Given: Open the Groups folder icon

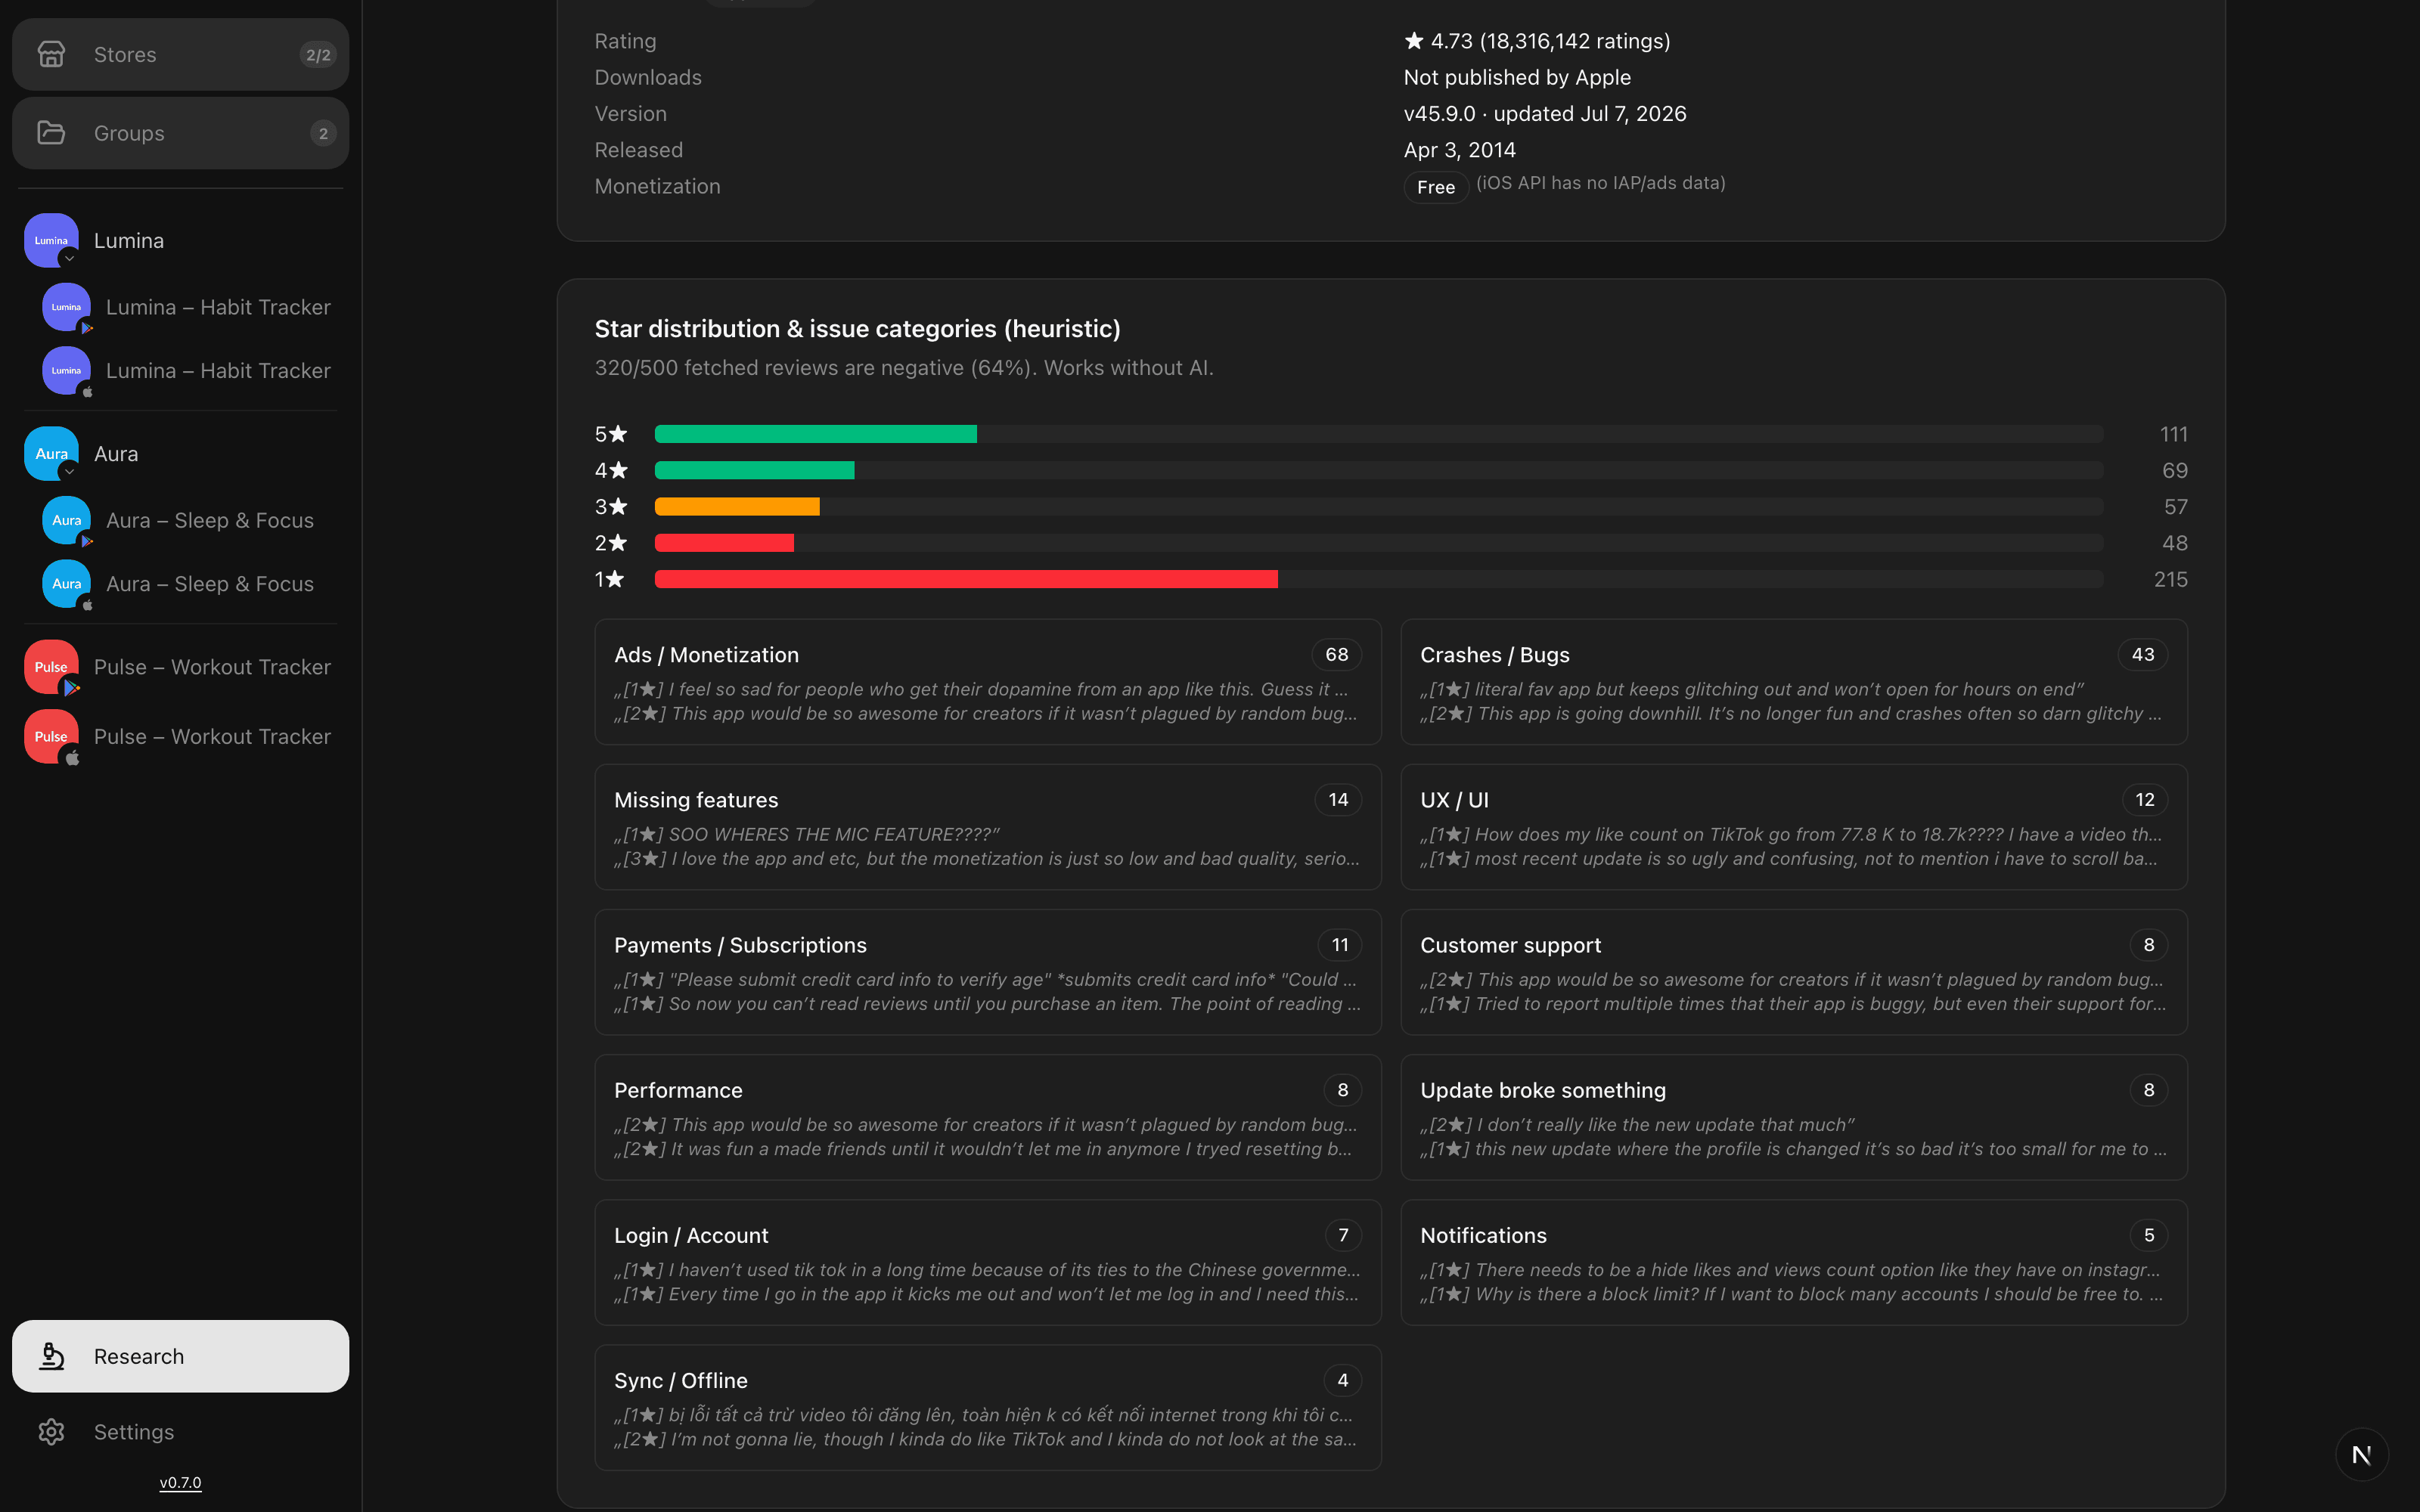Looking at the screenshot, I should click(x=51, y=133).
